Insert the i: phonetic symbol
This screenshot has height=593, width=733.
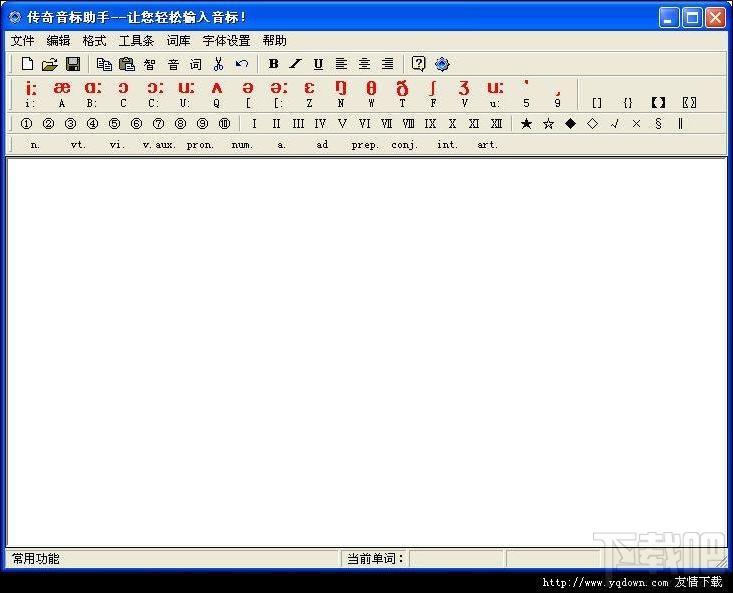tap(31, 94)
